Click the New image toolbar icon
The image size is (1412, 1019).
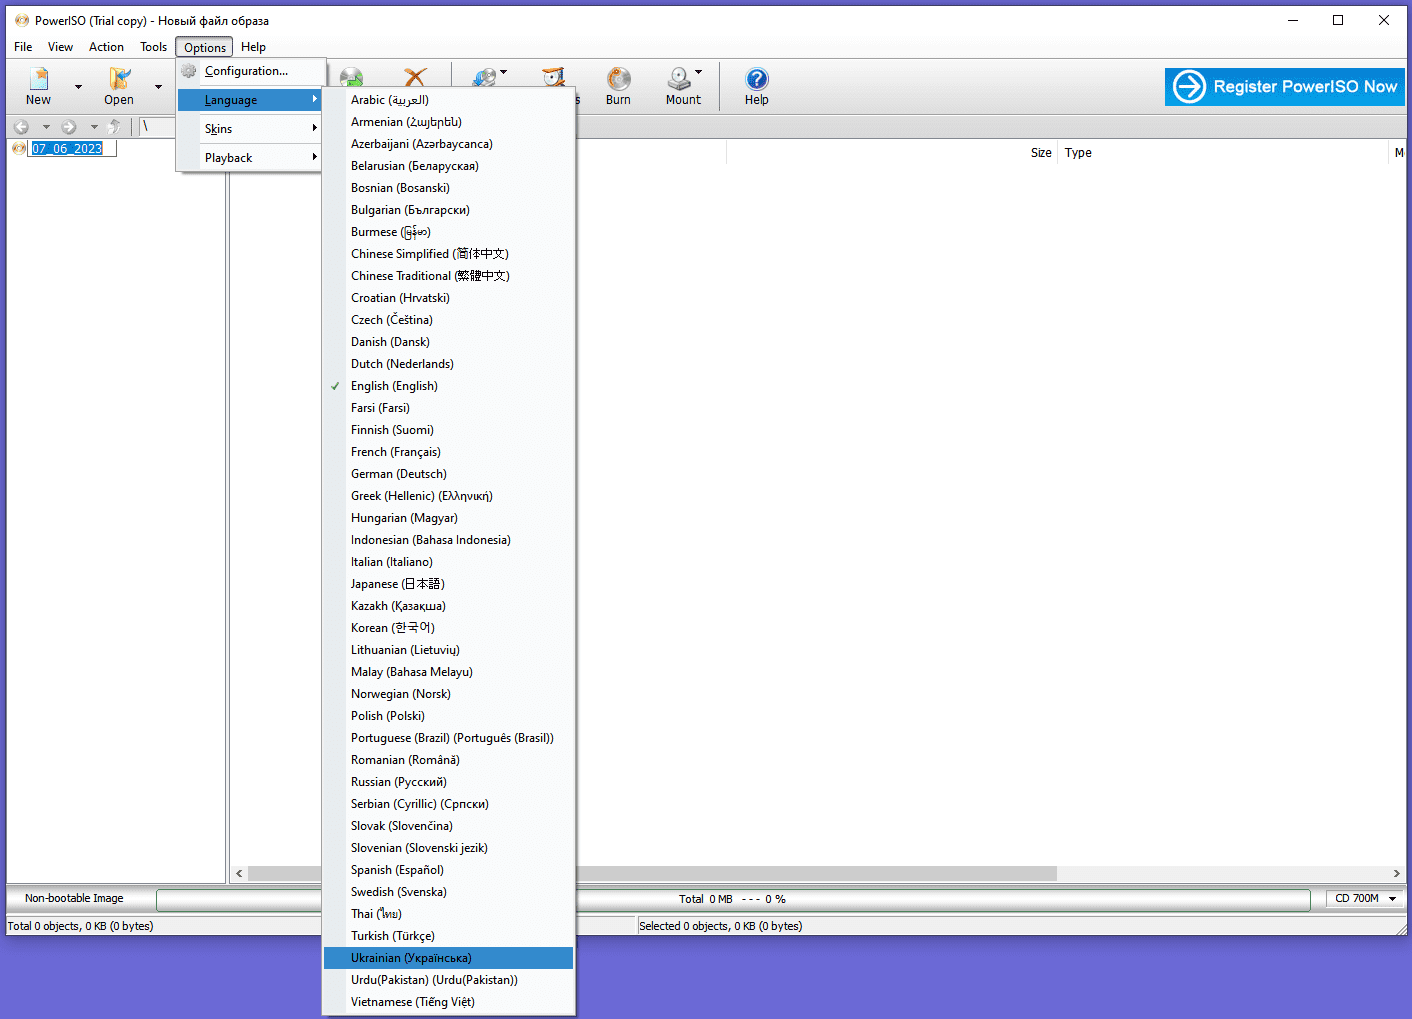tap(39, 79)
